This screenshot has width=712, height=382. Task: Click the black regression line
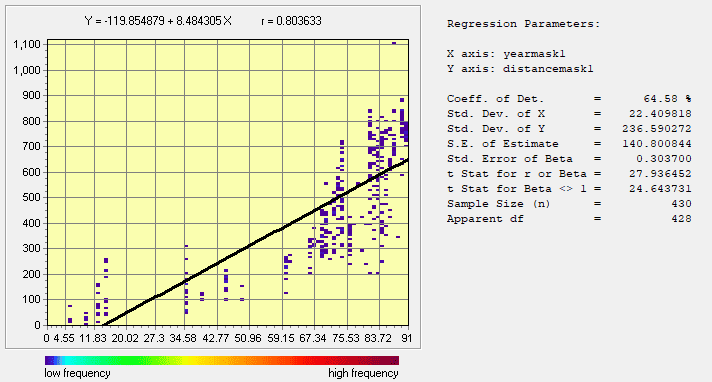[x=256, y=242]
